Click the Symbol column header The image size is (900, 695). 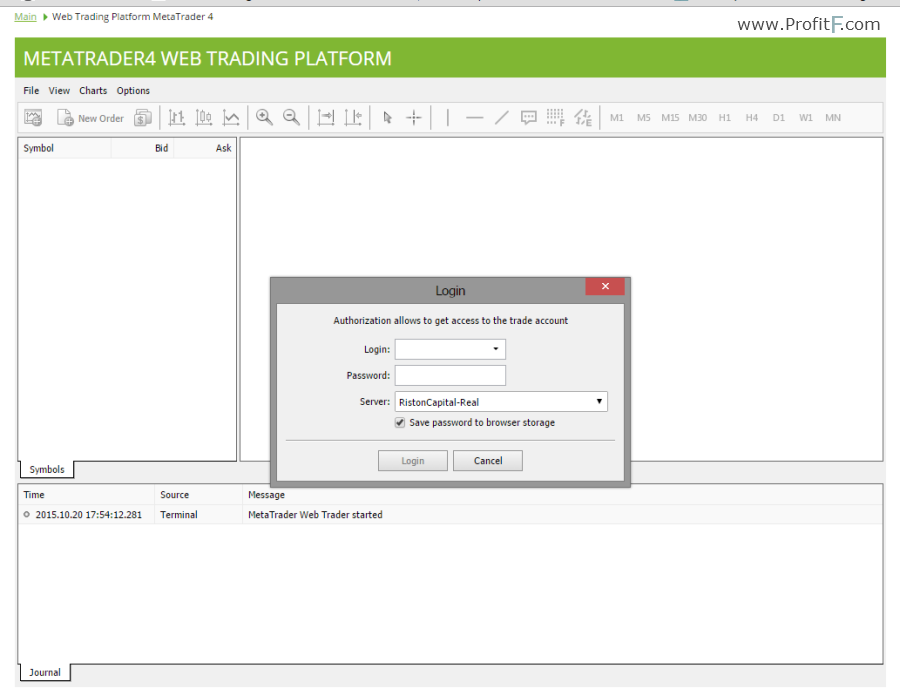pos(64,148)
